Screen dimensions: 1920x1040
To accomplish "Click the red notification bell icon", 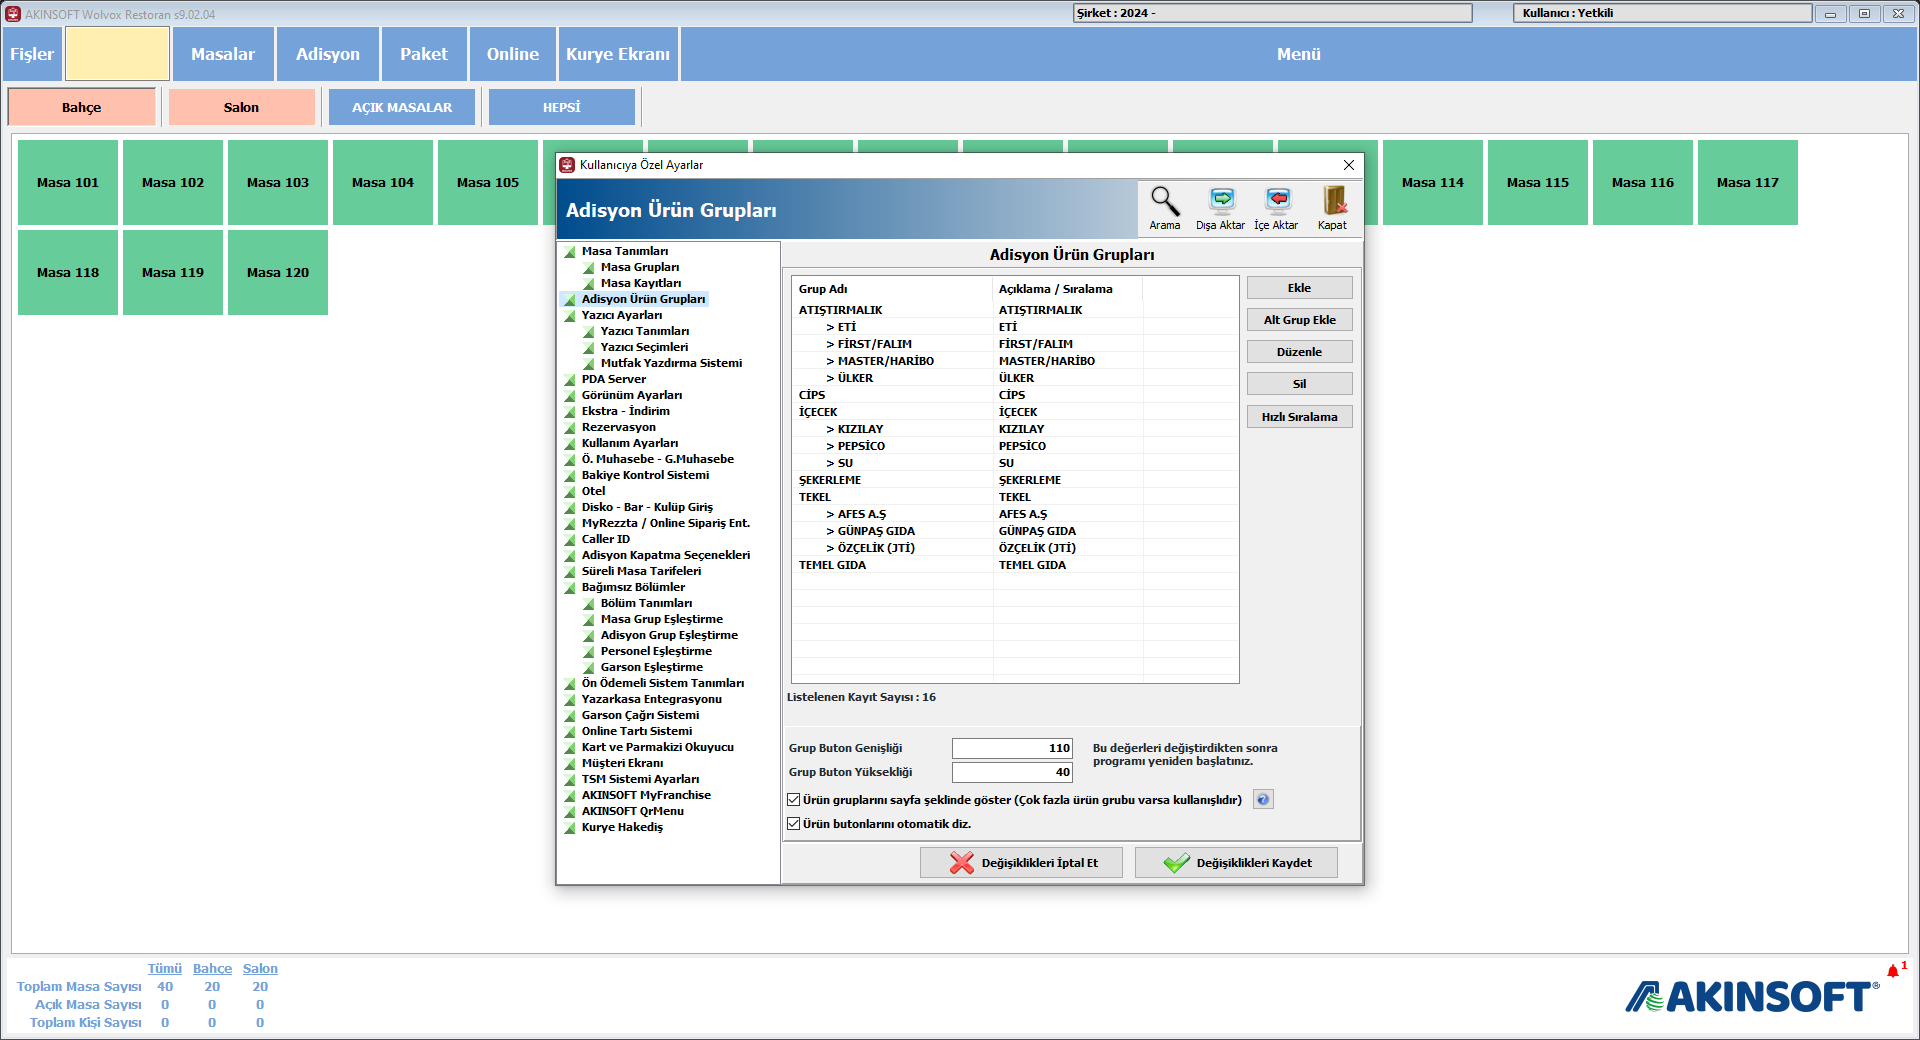I will point(1892,971).
